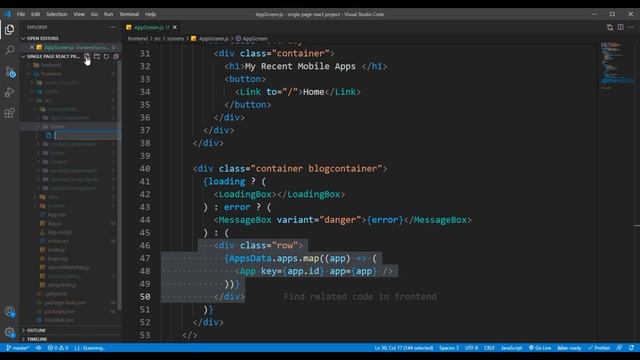Image resolution: width=640 pixels, height=360 pixels.
Task: Open Explorer more actions ellipsis
Action: pyautogui.click(x=112, y=27)
